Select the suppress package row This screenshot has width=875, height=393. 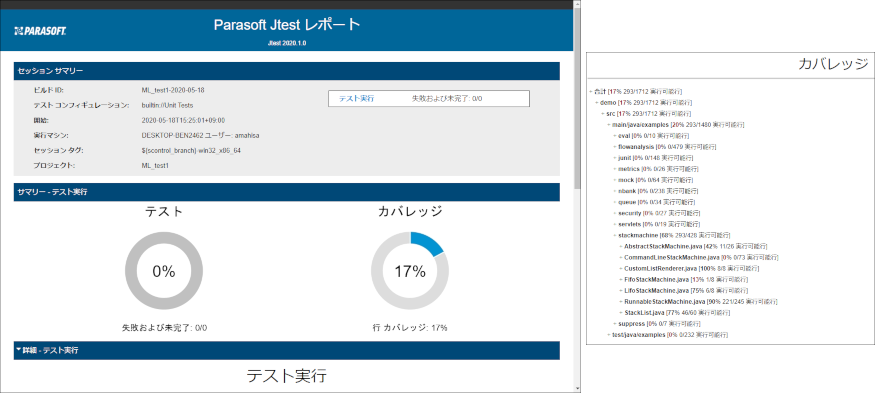[658, 324]
